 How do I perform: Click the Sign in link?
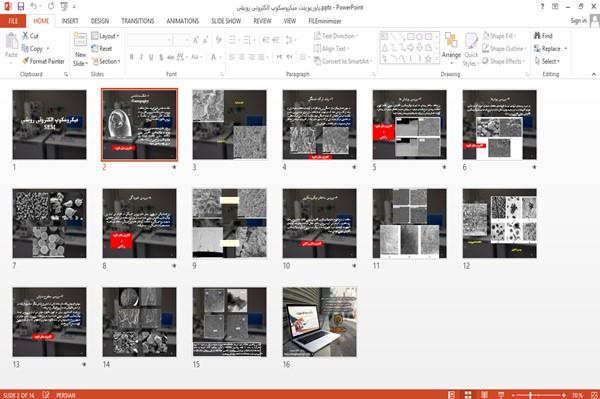578,21
